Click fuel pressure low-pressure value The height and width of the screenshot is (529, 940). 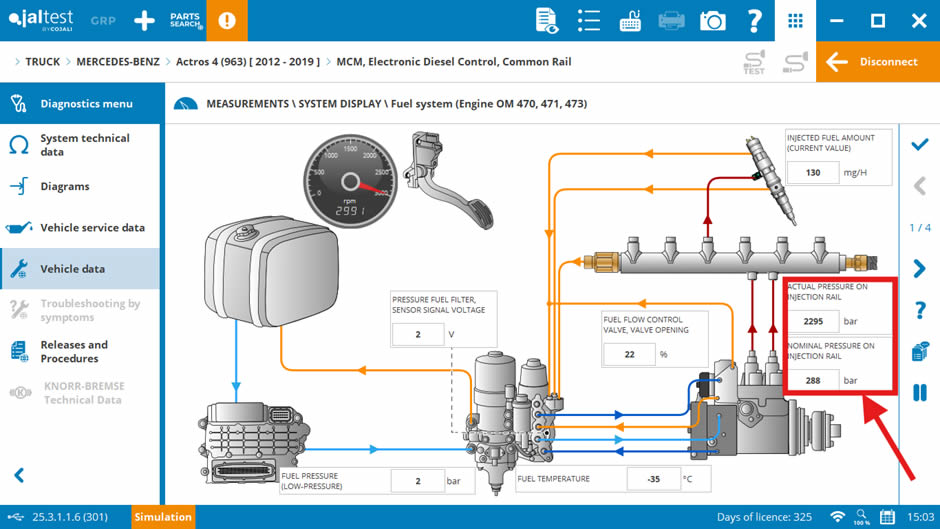click(418, 481)
